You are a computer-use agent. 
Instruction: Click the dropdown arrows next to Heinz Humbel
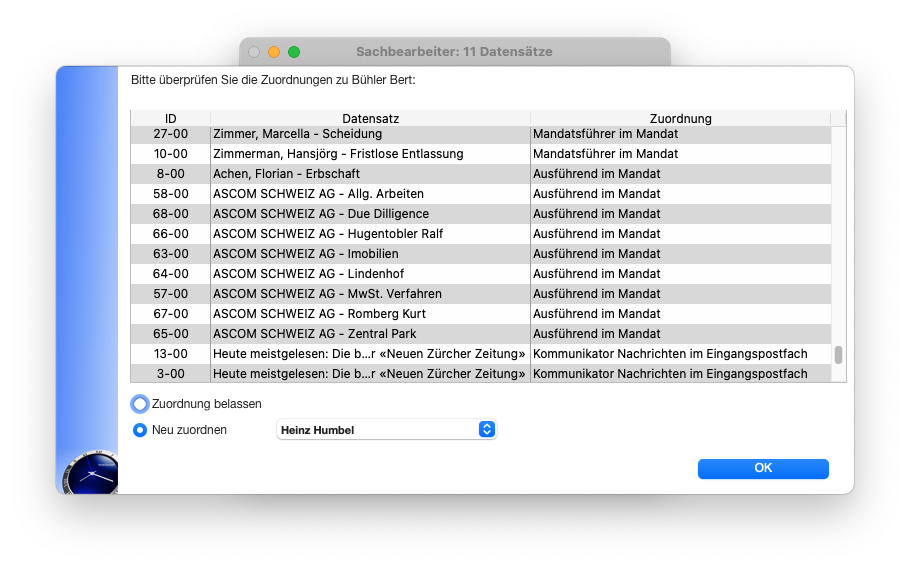[486, 429]
